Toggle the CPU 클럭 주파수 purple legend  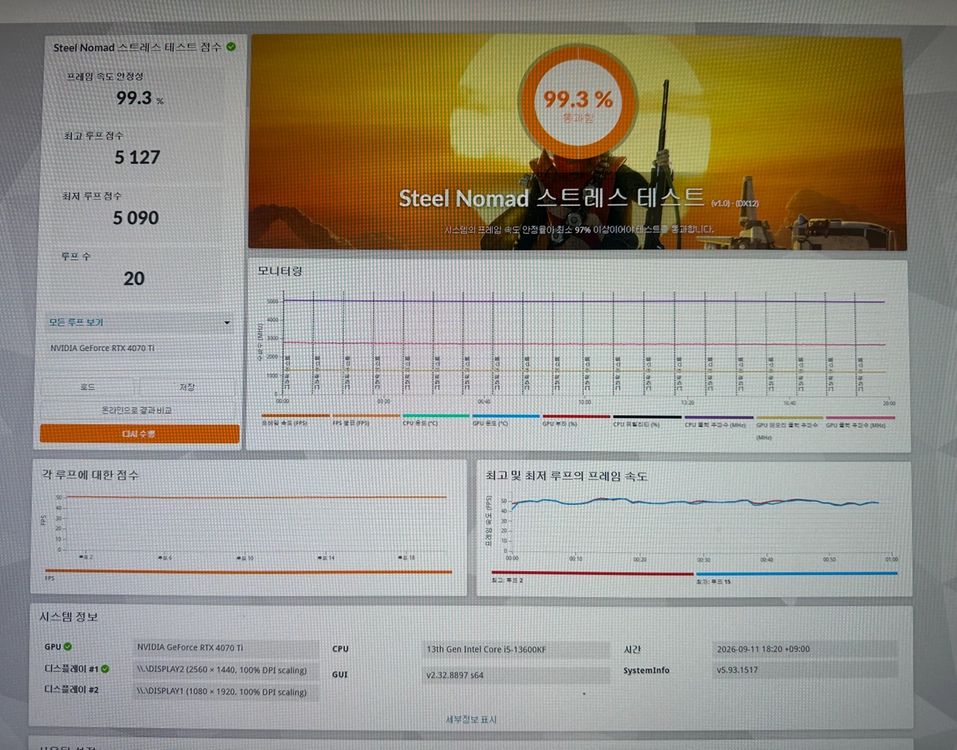click(718, 421)
